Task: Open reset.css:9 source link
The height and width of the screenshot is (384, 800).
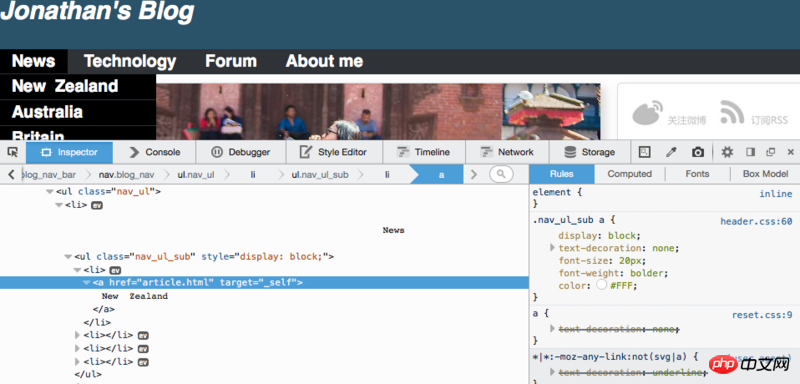Action: [762, 315]
